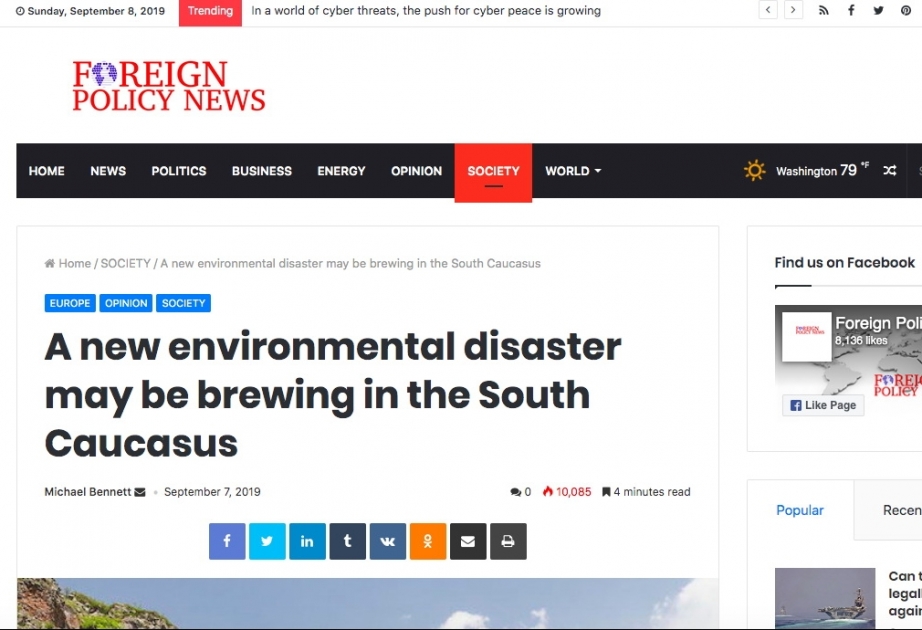Email the article via the envelope icon
The width and height of the screenshot is (922, 630).
[467, 541]
